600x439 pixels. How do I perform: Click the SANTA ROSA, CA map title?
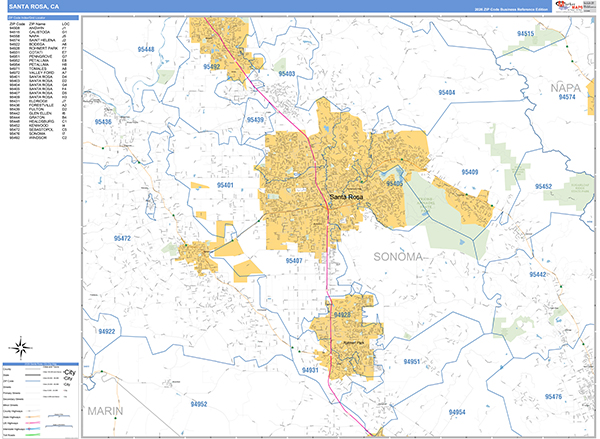[x=34, y=7]
